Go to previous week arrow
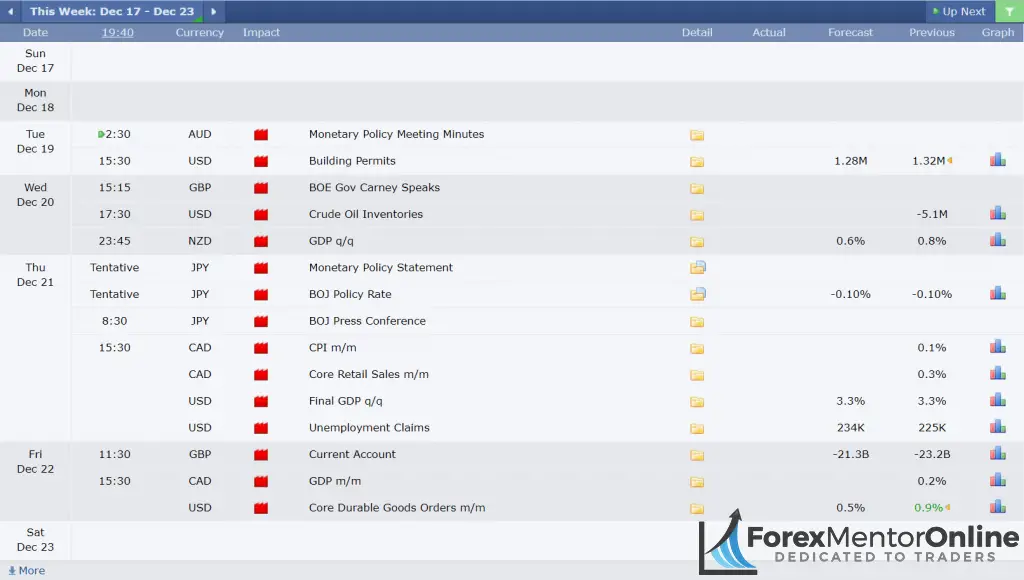 [x=10, y=12]
